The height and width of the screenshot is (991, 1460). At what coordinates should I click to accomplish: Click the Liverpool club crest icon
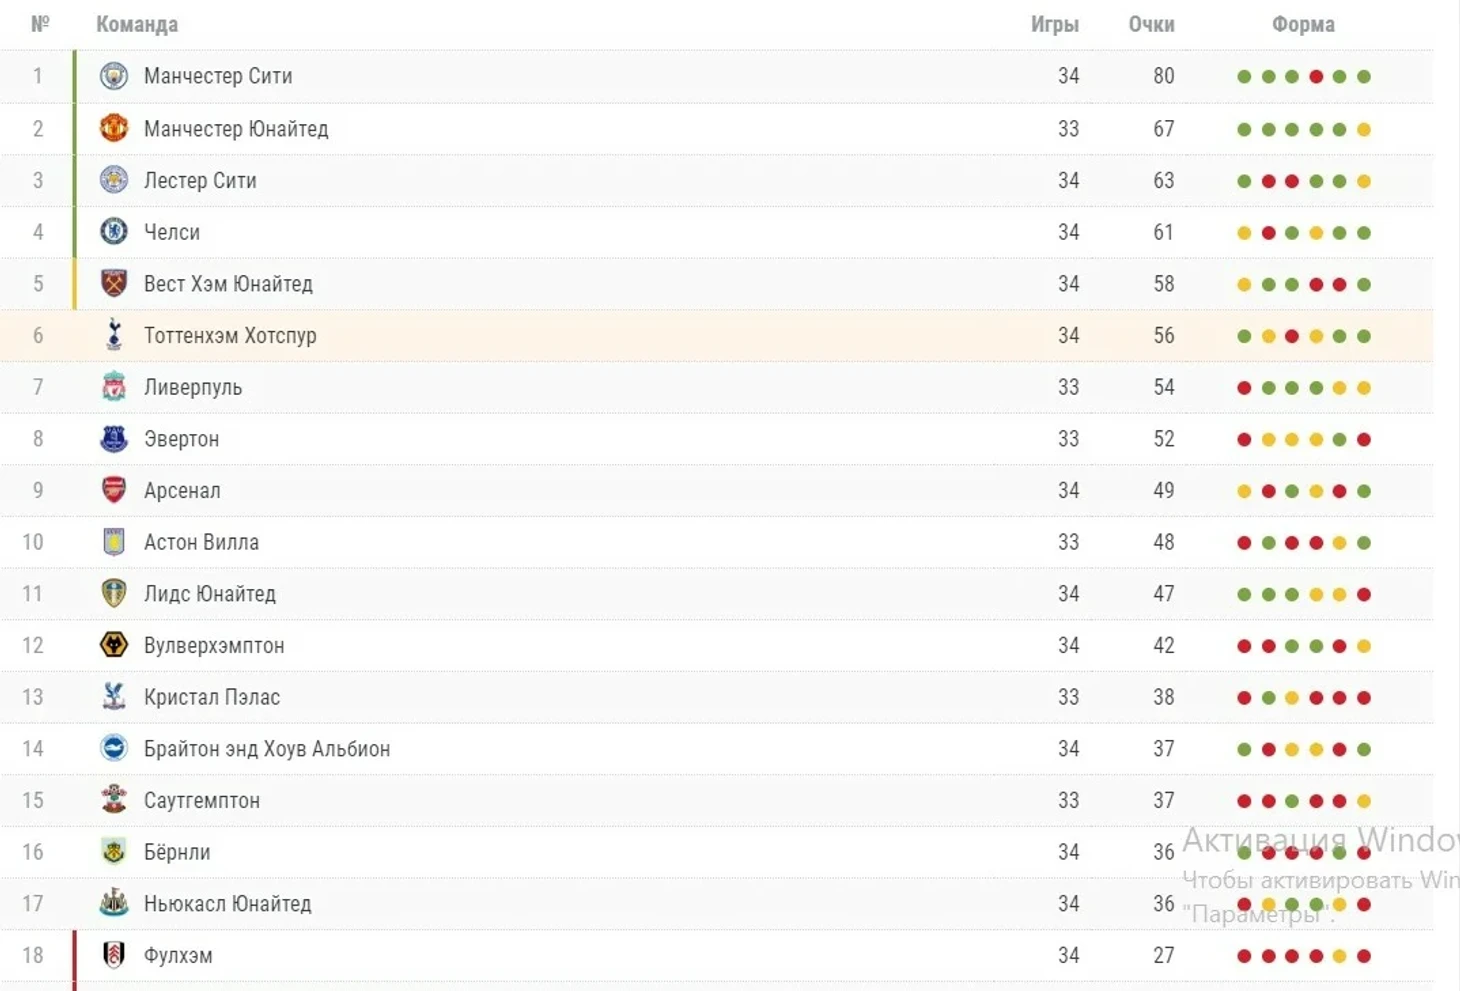114,387
